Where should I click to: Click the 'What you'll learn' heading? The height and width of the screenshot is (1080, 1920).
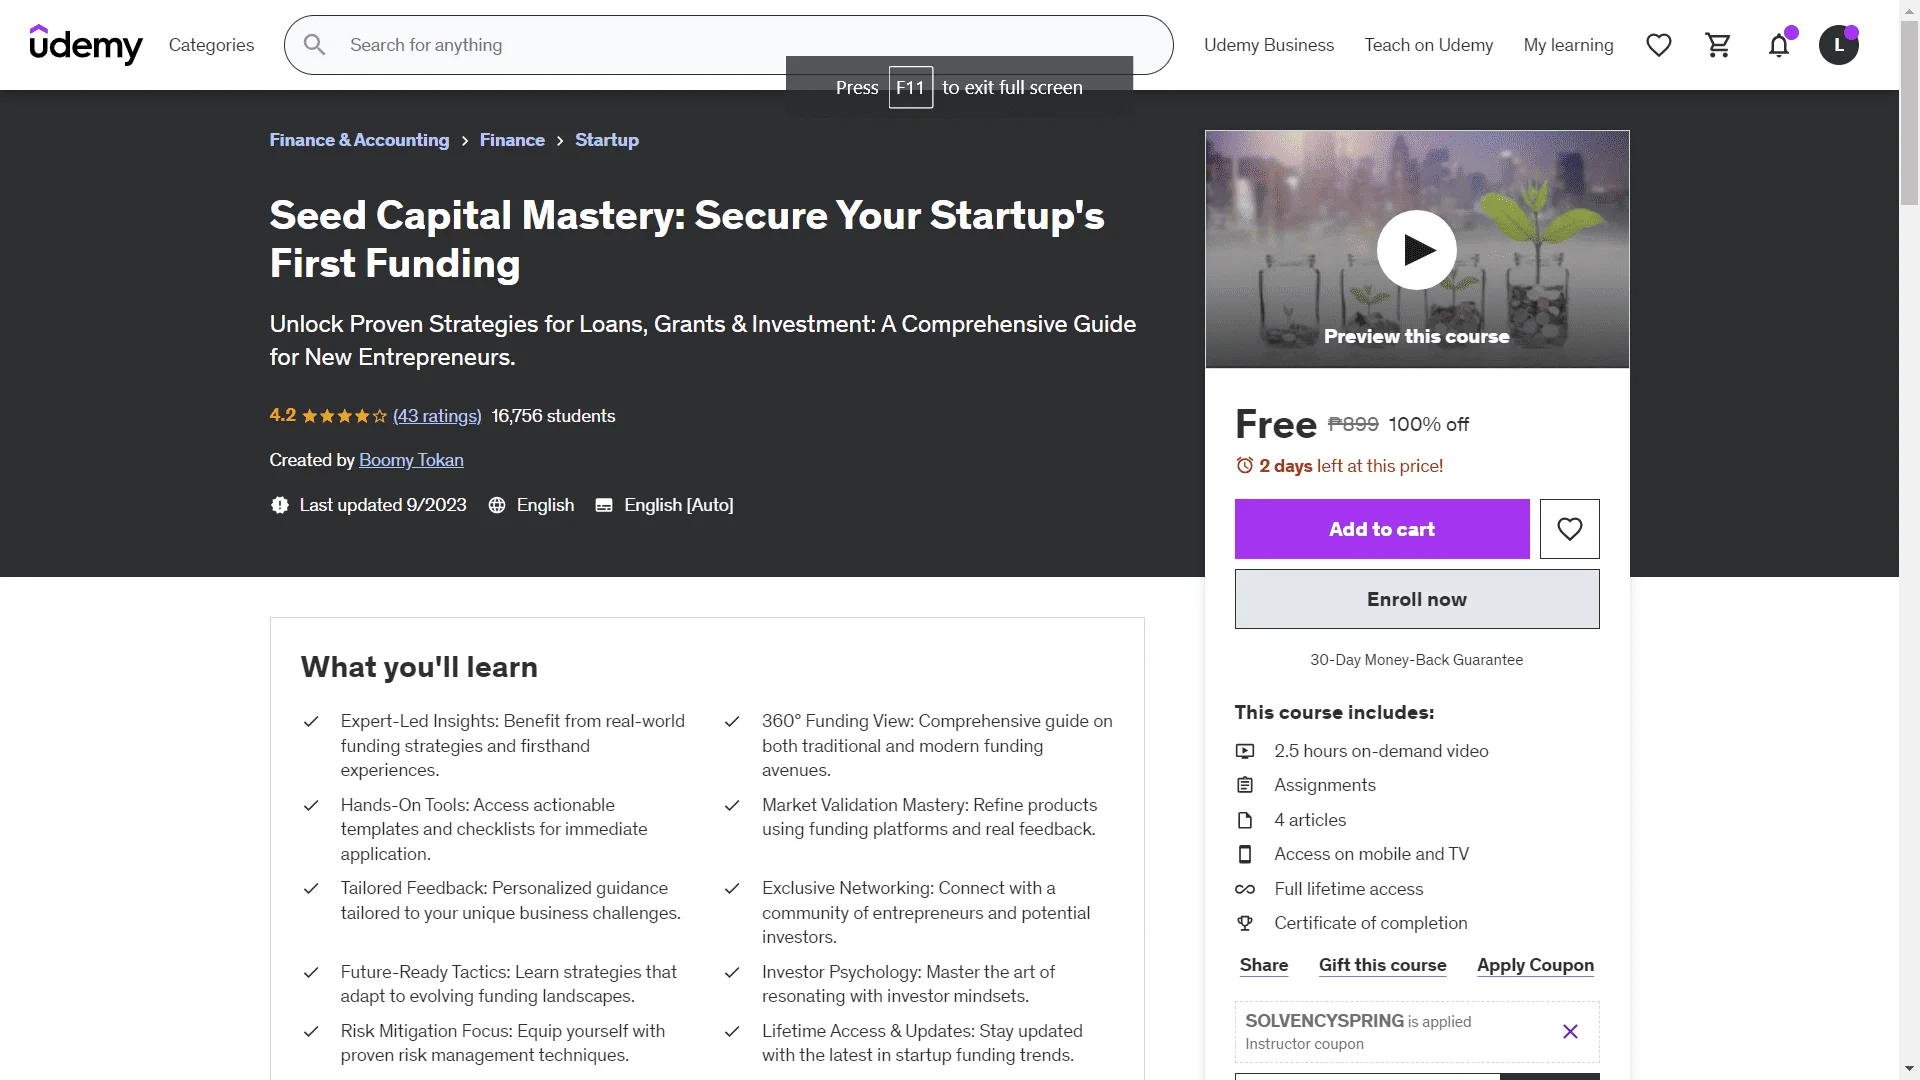pyautogui.click(x=419, y=667)
